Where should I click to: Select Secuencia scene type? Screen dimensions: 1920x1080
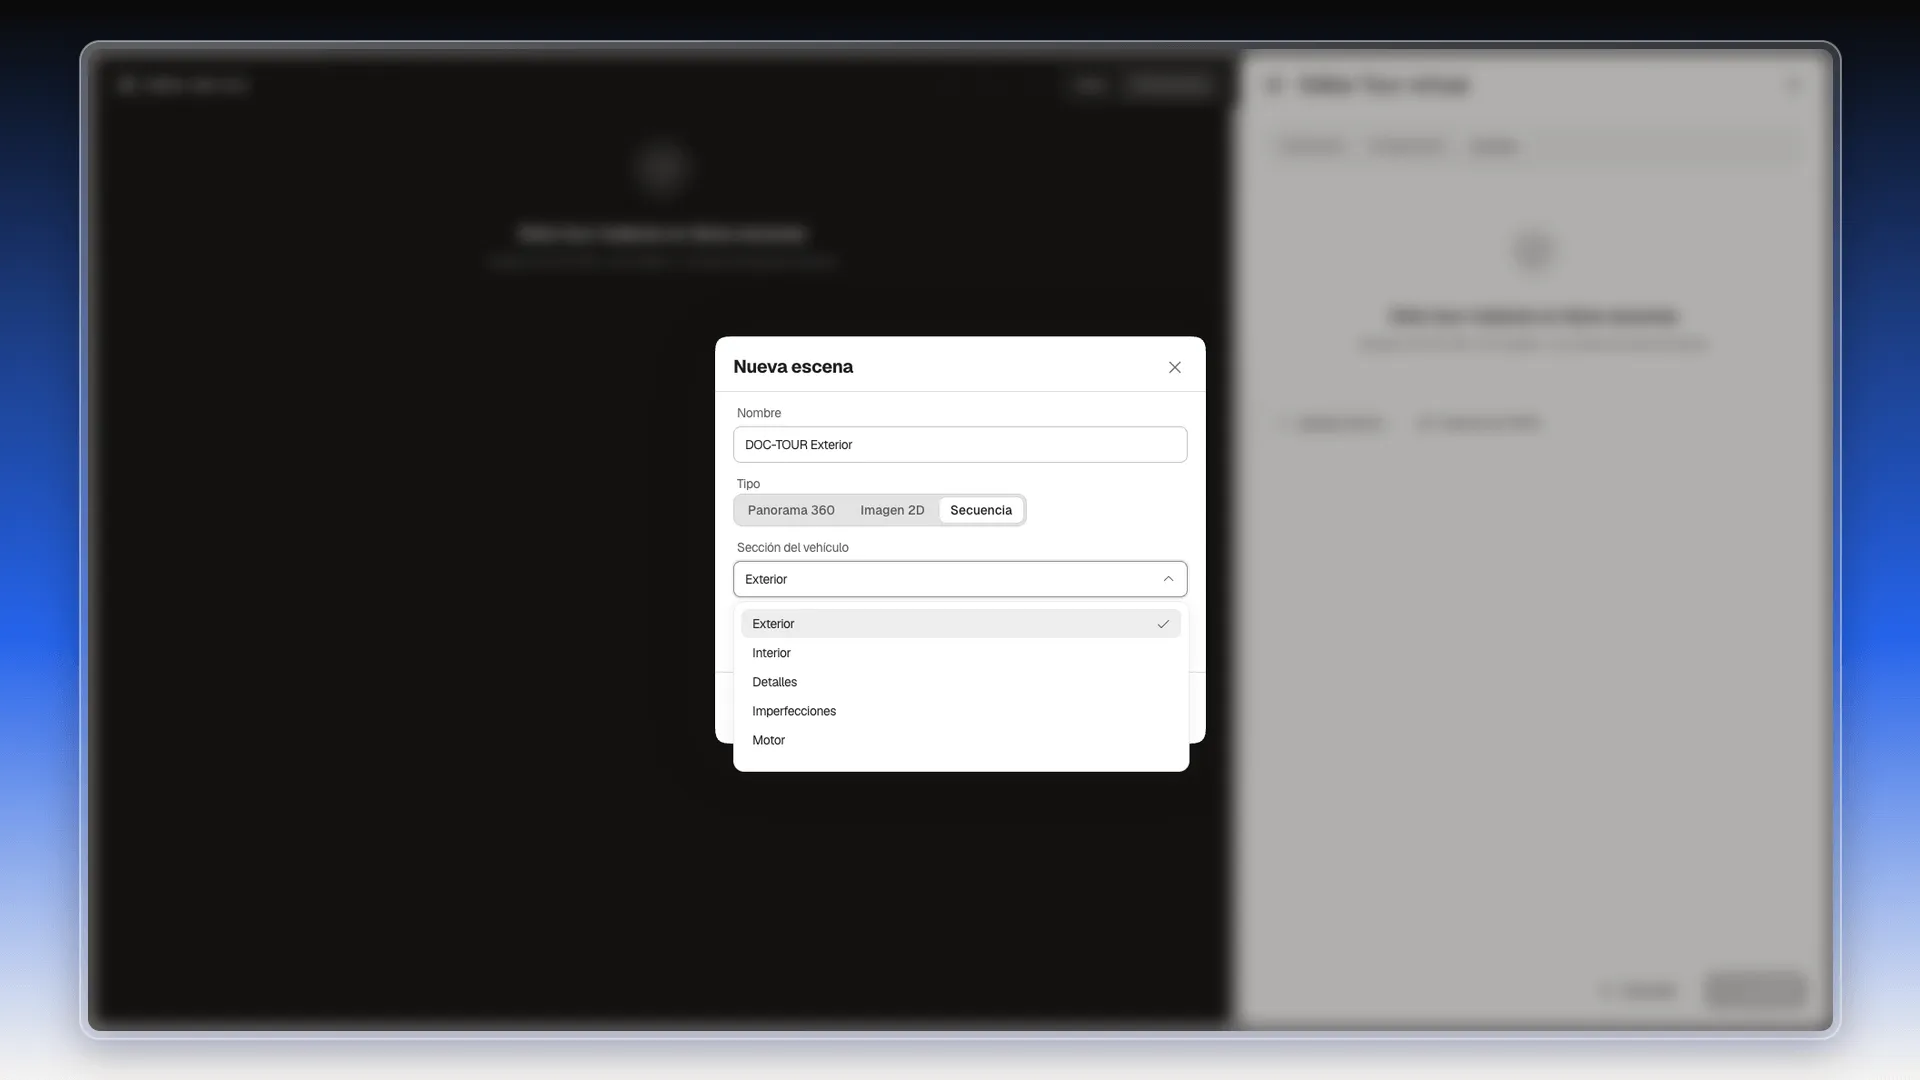coord(981,510)
